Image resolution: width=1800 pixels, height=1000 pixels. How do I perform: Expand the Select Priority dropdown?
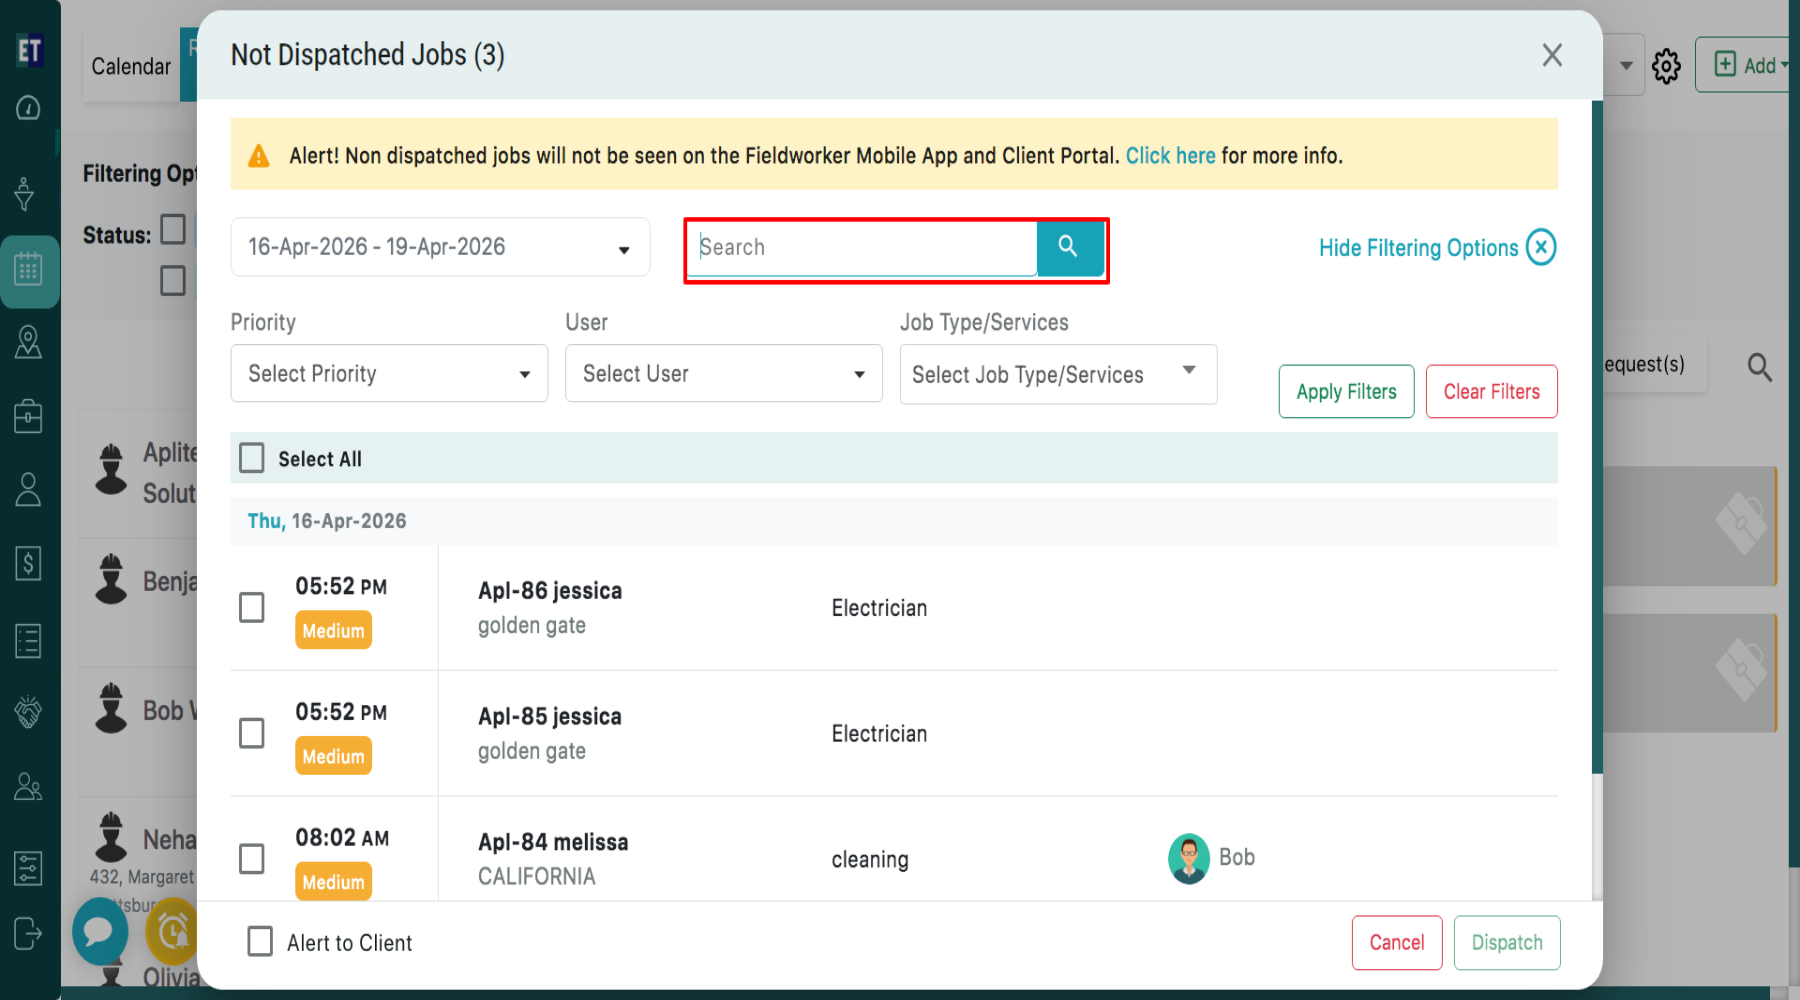coord(389,374)
